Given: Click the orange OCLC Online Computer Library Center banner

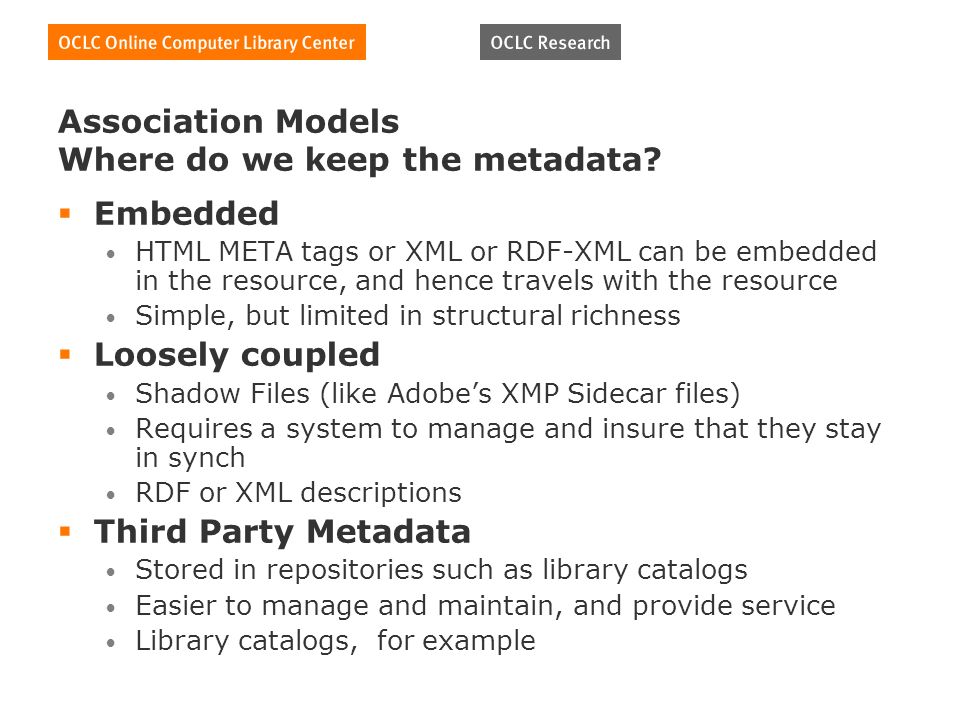Looking at the screenshot, I should (x=207, y=42).
